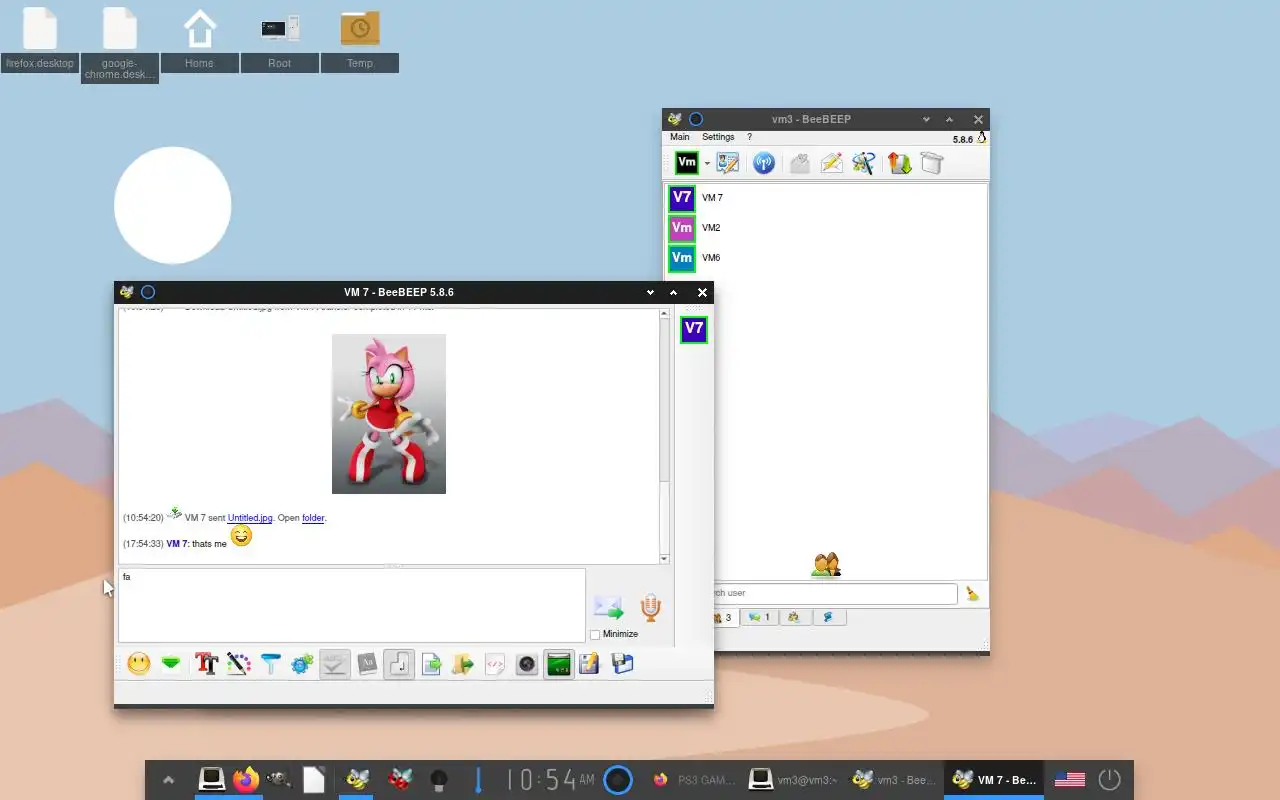1280x800 pixels.
Task: Switch to the third groups tab in vm3
Action: click(794, 618)
